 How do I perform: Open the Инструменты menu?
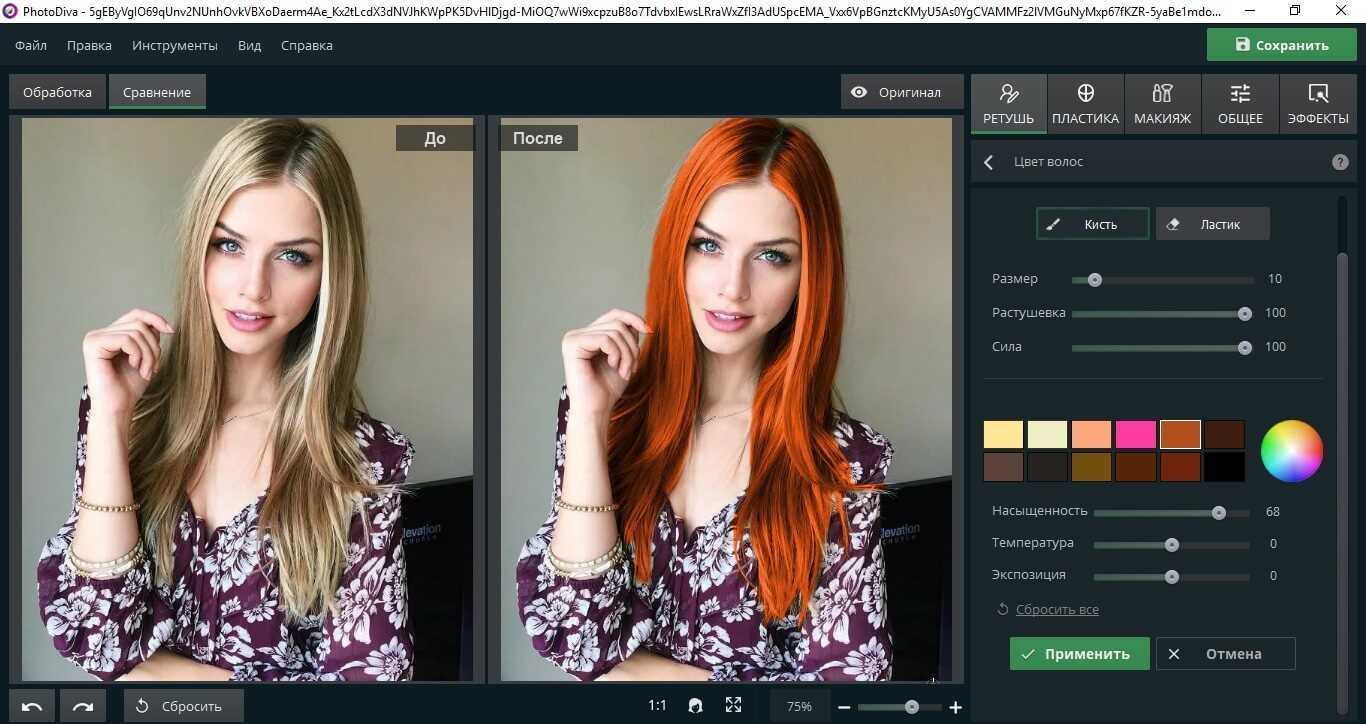[x=175, y=46]
